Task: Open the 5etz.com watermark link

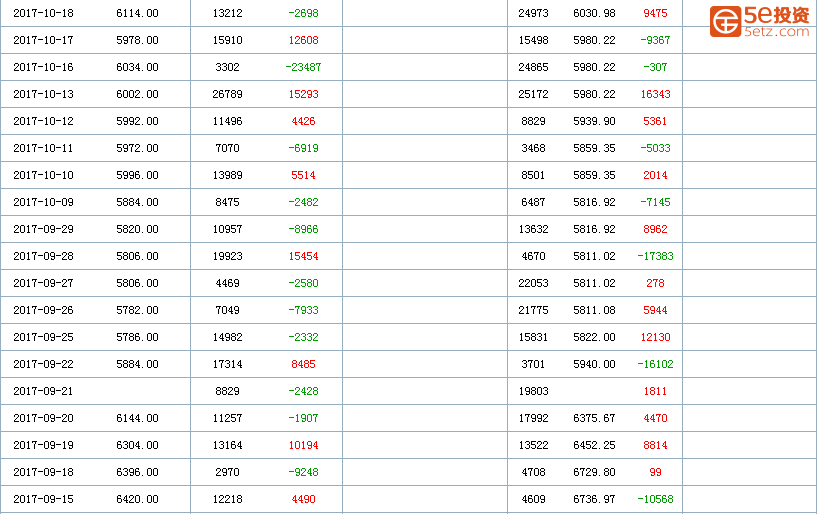Action: click(x=776, y=32)
